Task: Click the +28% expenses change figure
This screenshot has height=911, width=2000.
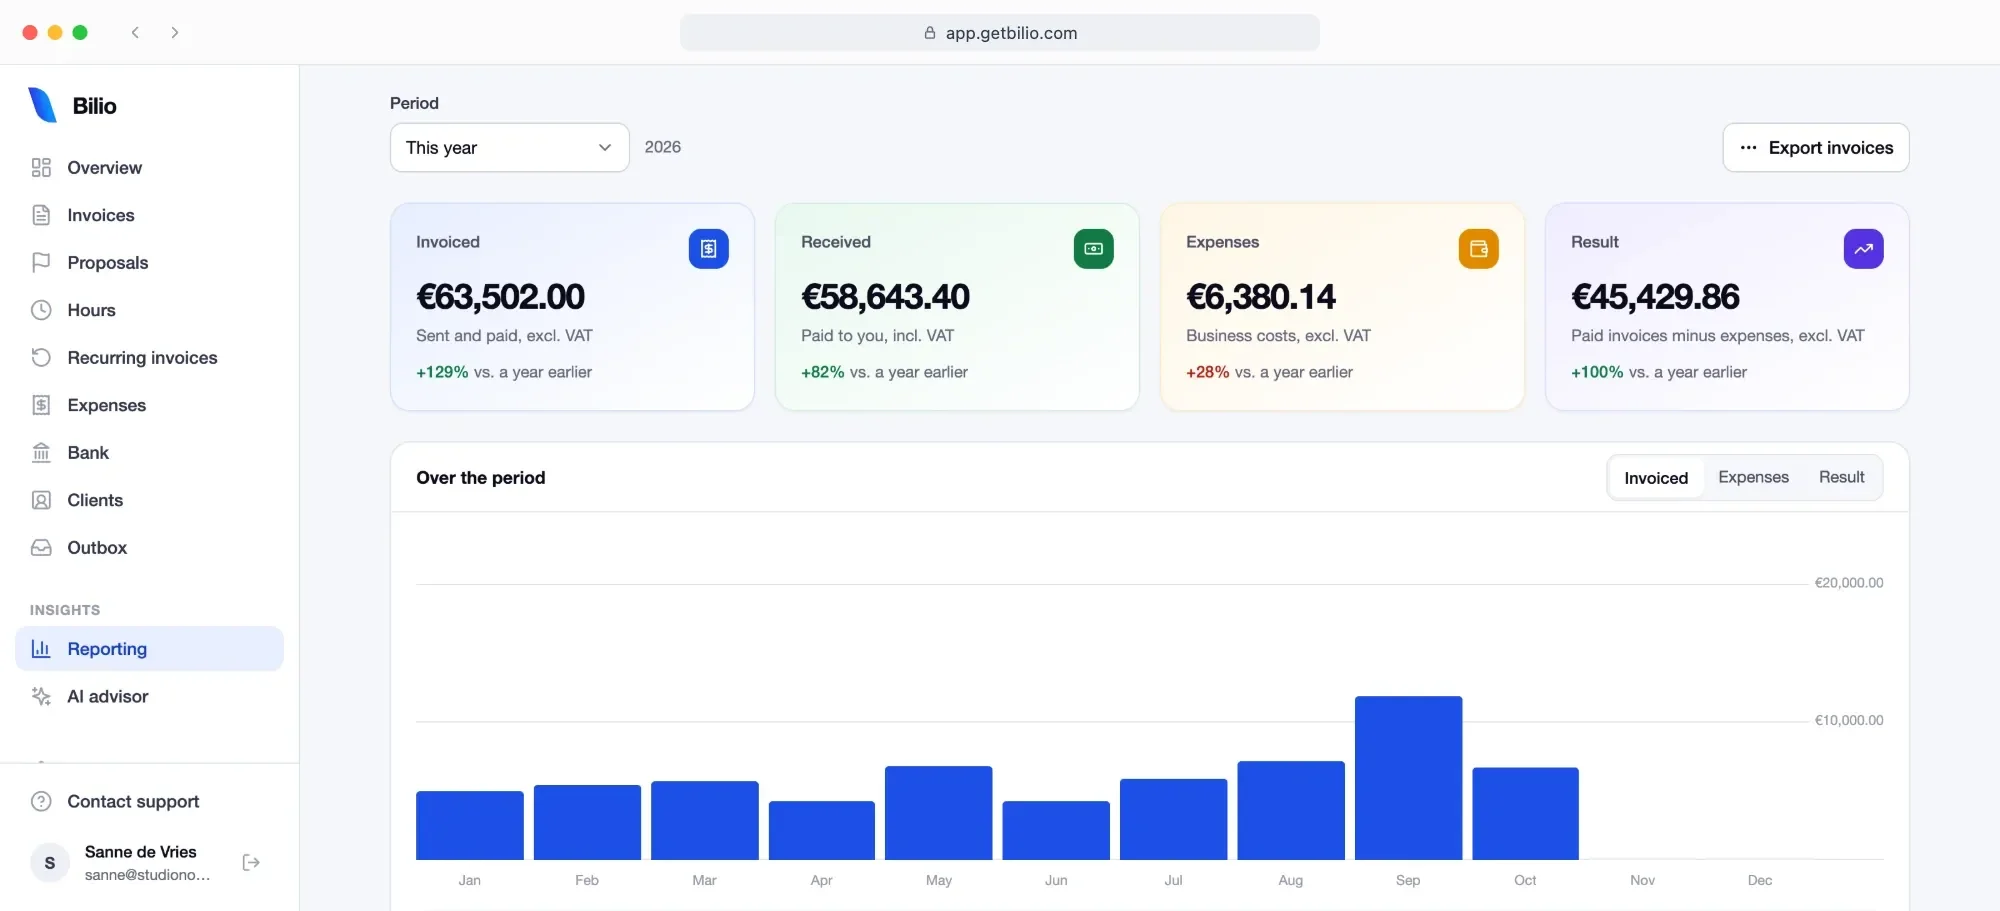Action: (x=1207, y=372)
